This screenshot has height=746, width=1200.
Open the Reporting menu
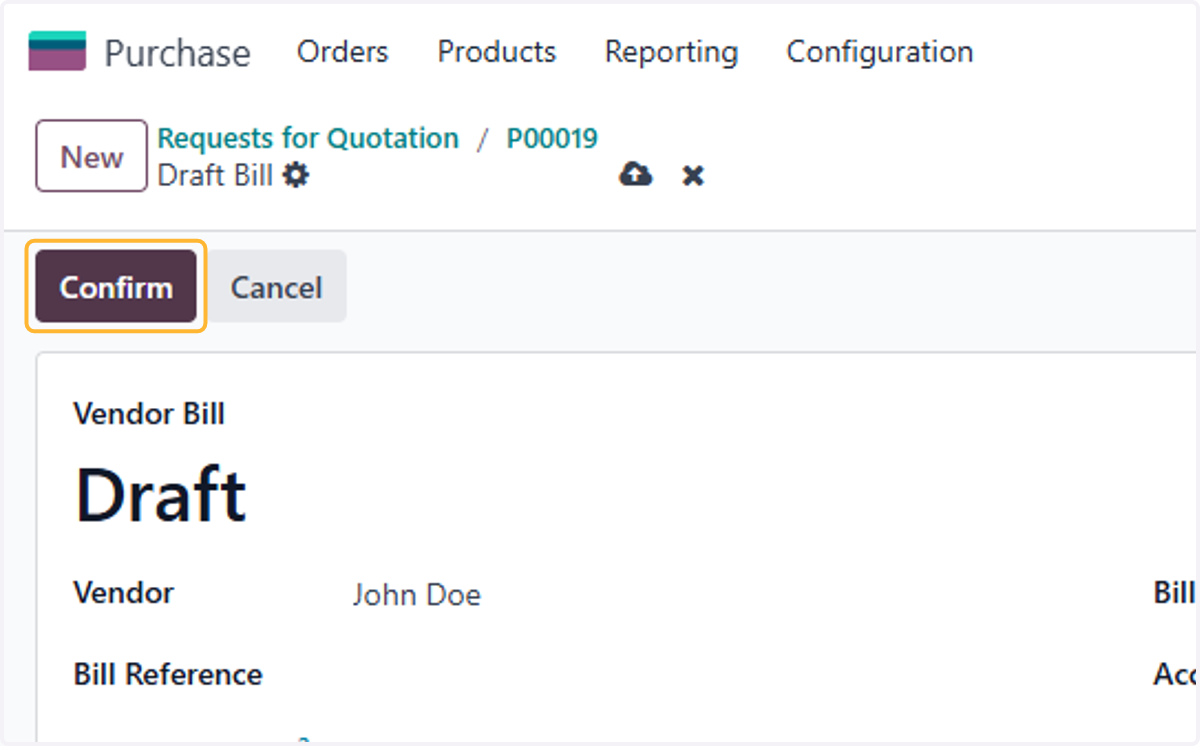(672, 52)
